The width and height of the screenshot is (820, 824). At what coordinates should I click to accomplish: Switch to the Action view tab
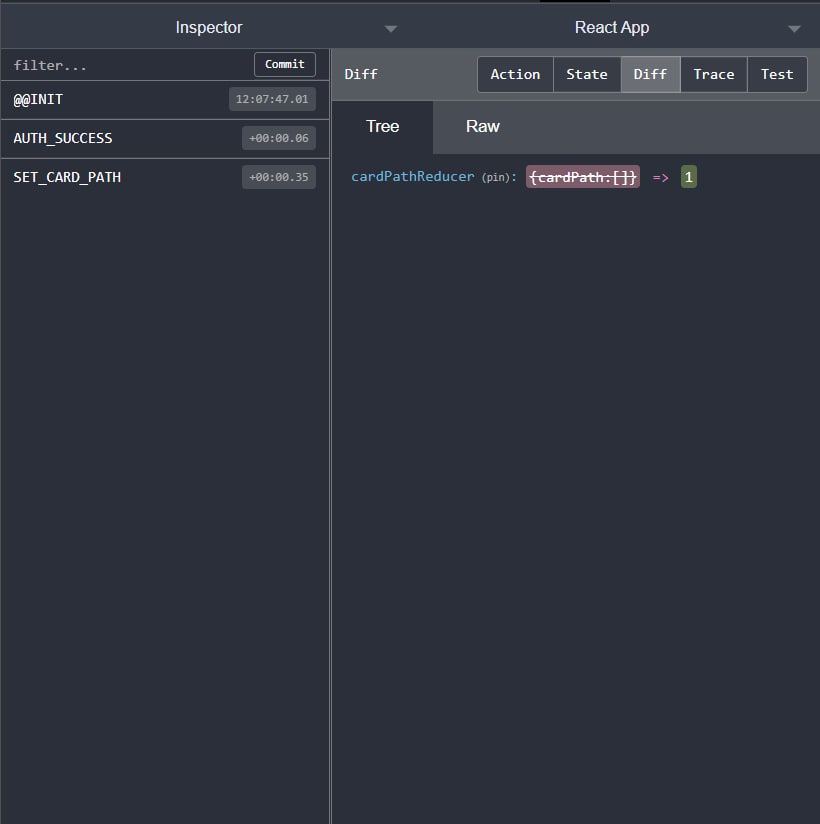point(515,74)
